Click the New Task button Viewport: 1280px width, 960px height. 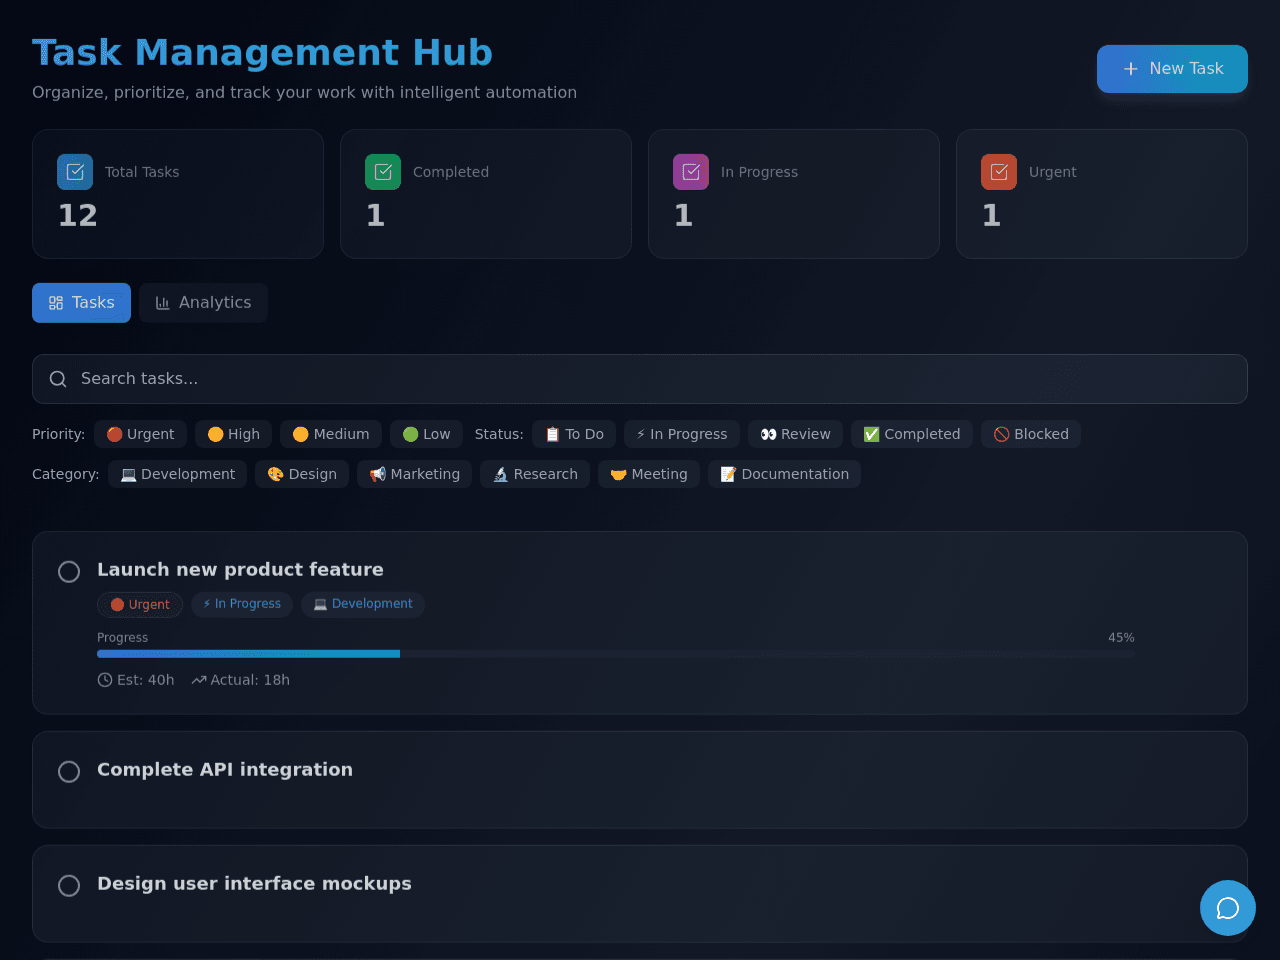tap(1172, 69)
